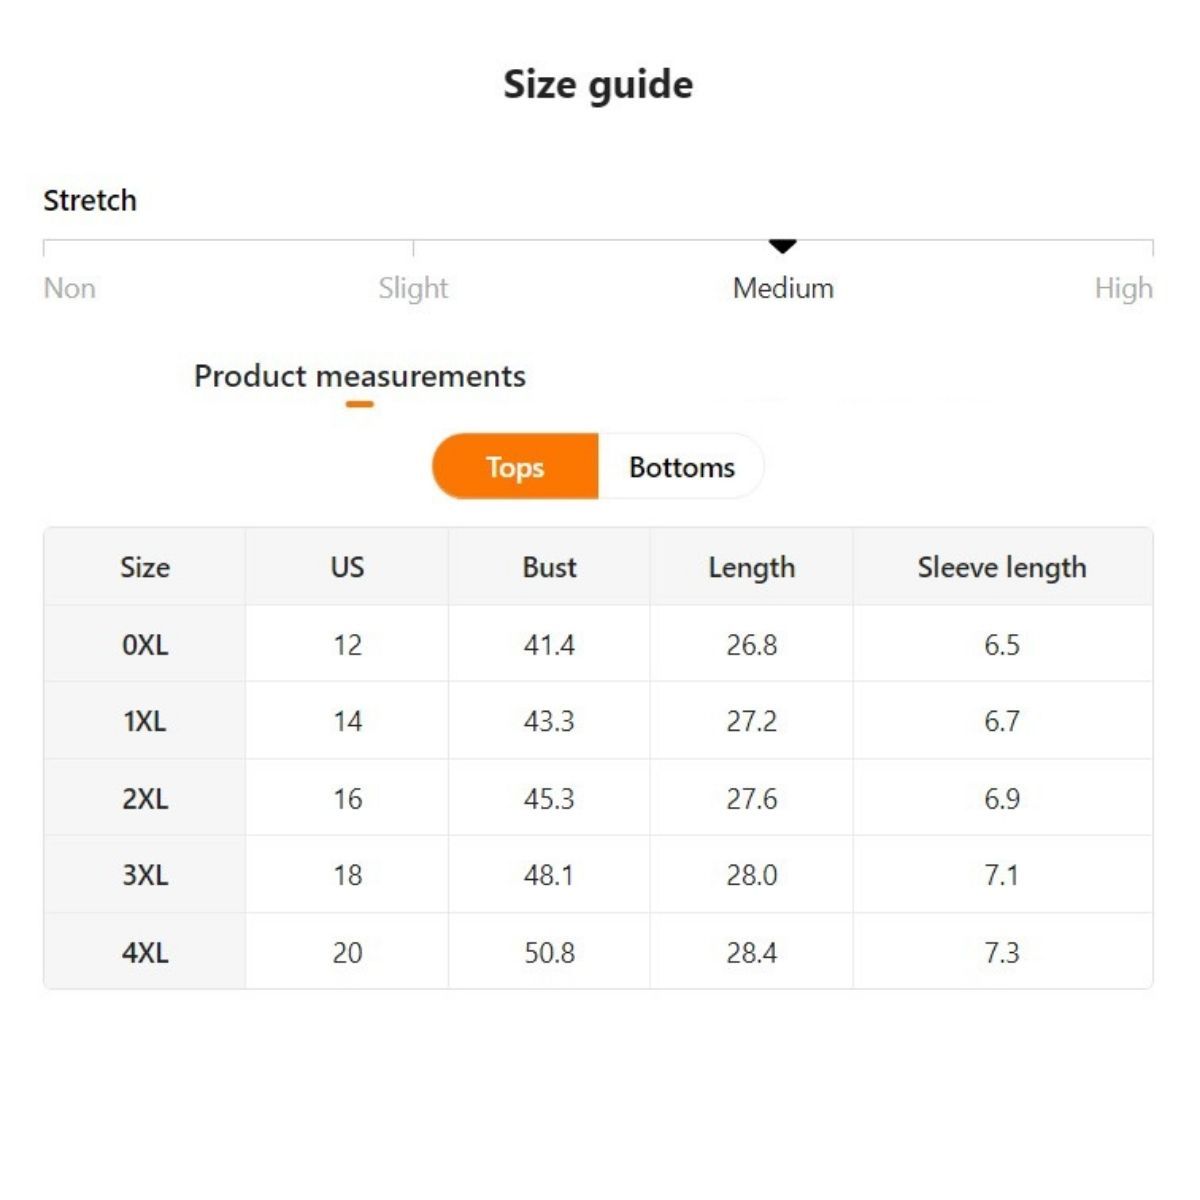Switch to the Tops tab

tap(515, 467)
